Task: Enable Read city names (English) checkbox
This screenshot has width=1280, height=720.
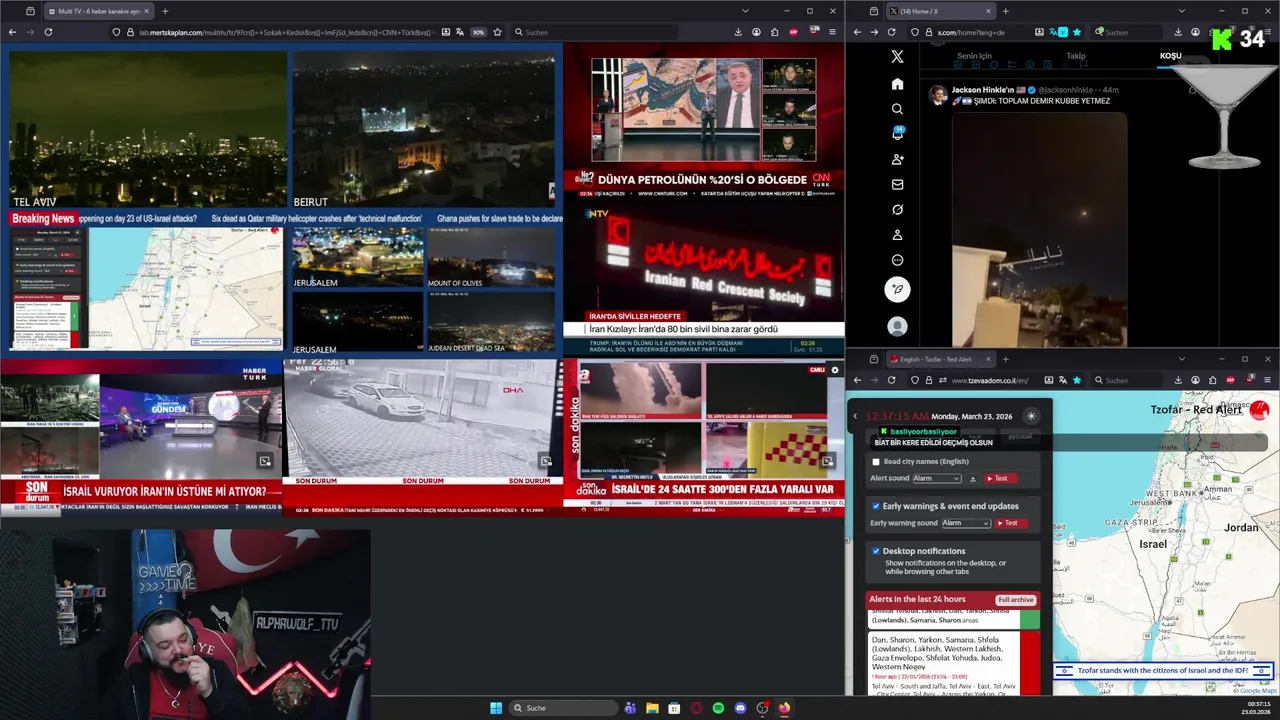Action: (x=876, y=462)
